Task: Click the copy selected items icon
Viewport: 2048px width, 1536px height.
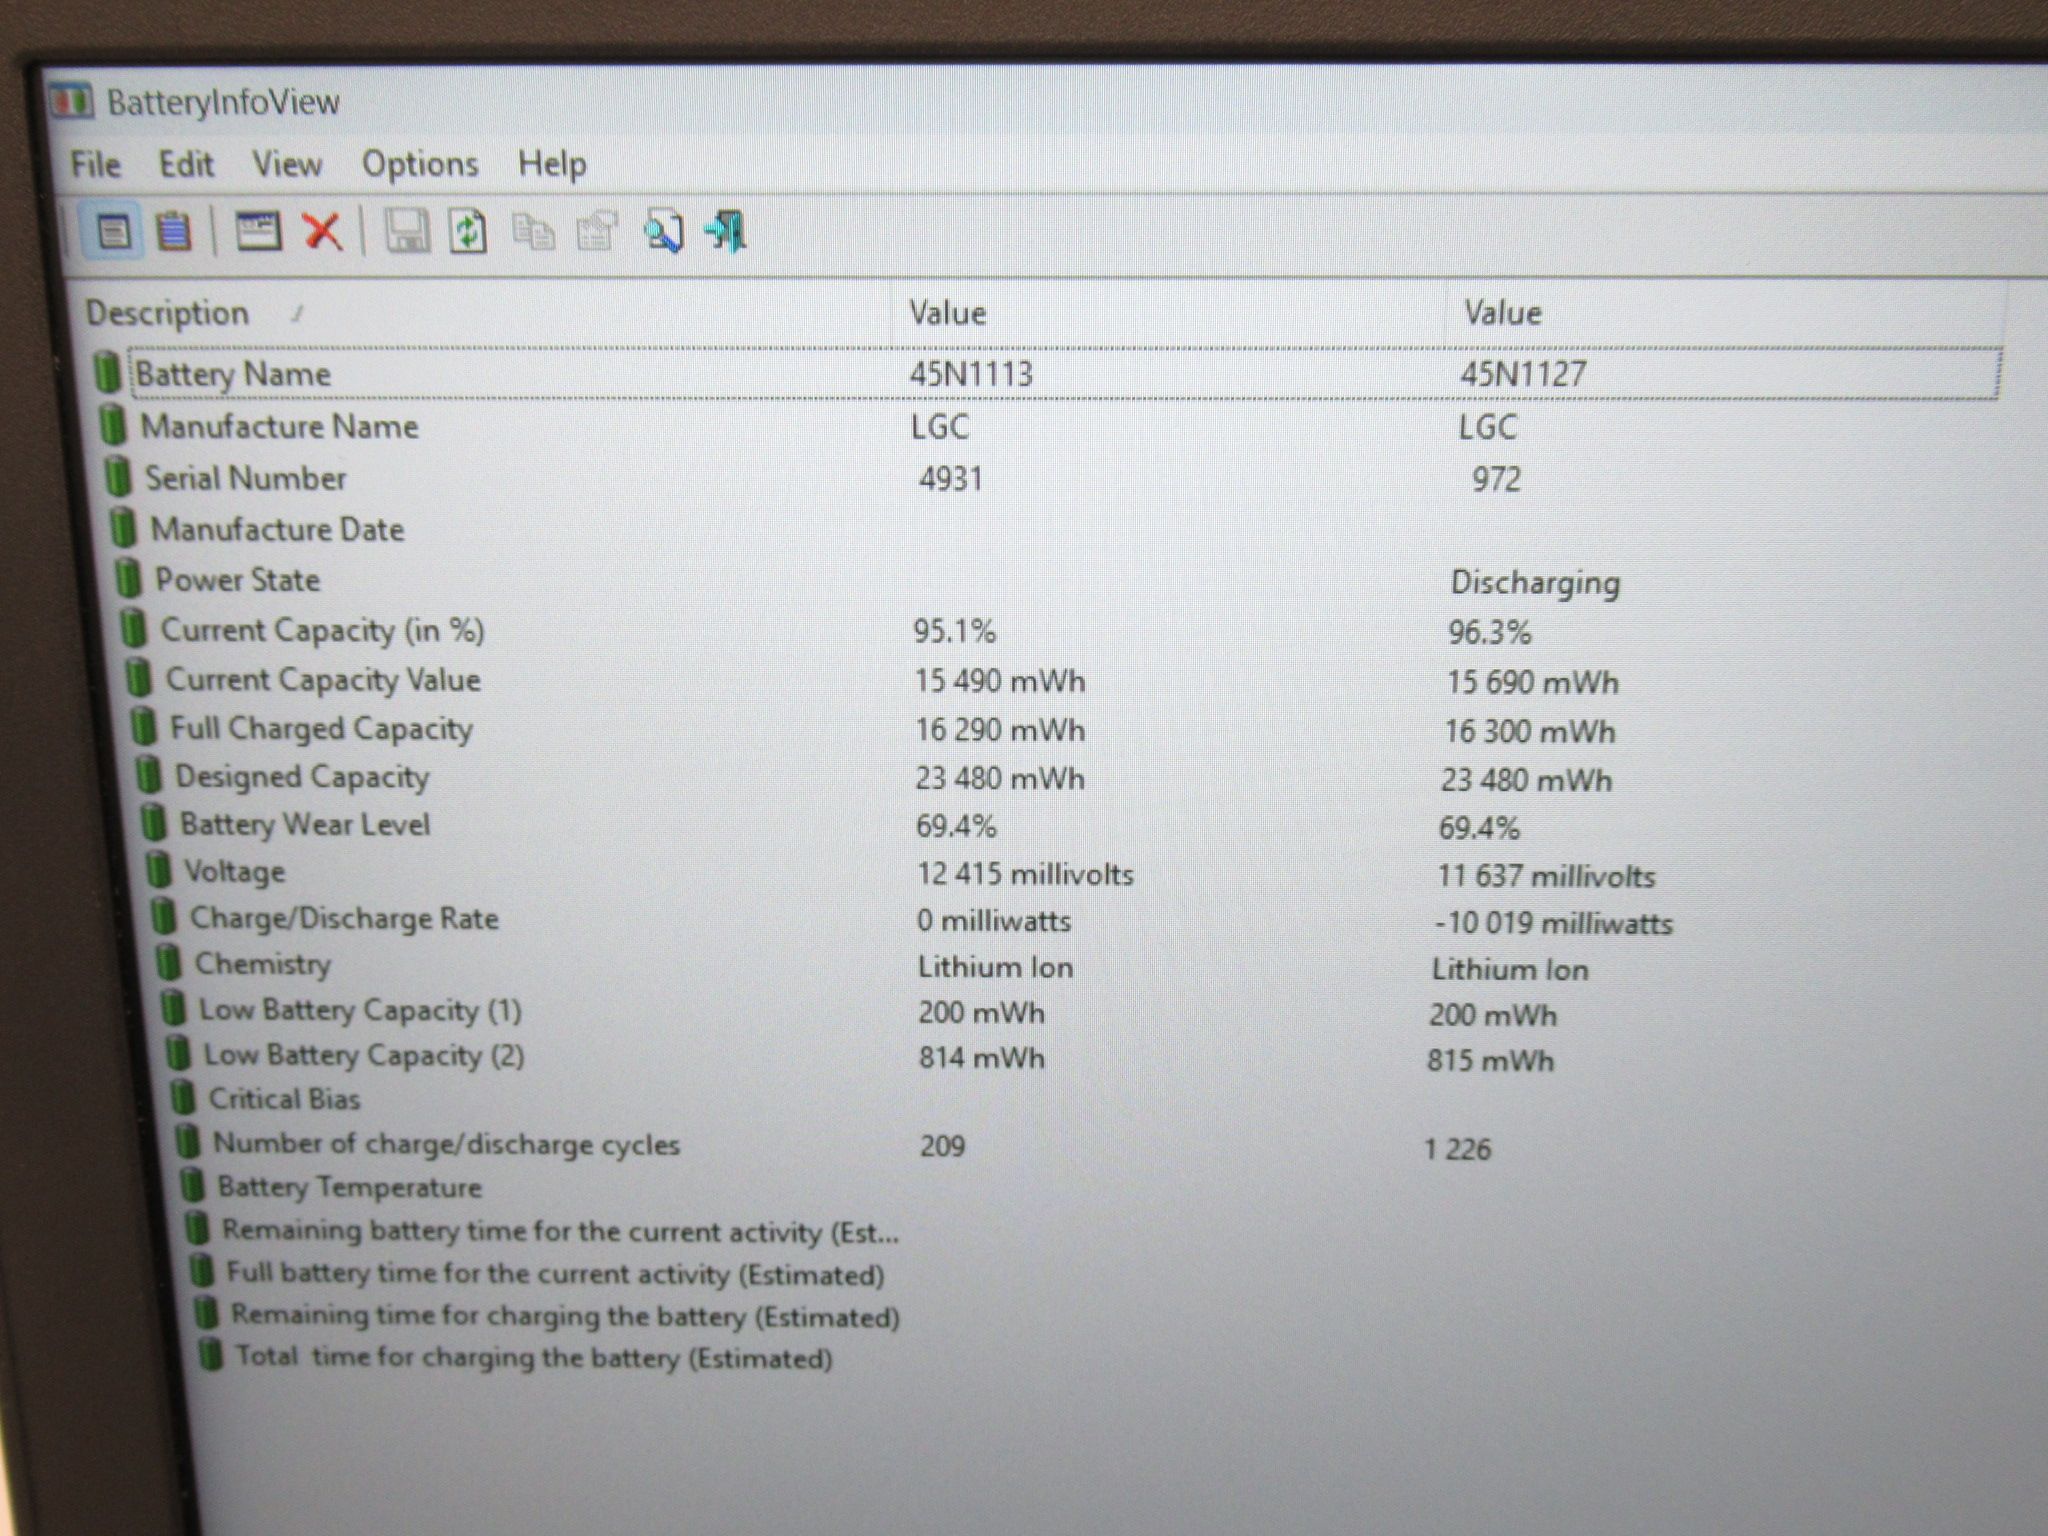Action: [x=533, y=232]
